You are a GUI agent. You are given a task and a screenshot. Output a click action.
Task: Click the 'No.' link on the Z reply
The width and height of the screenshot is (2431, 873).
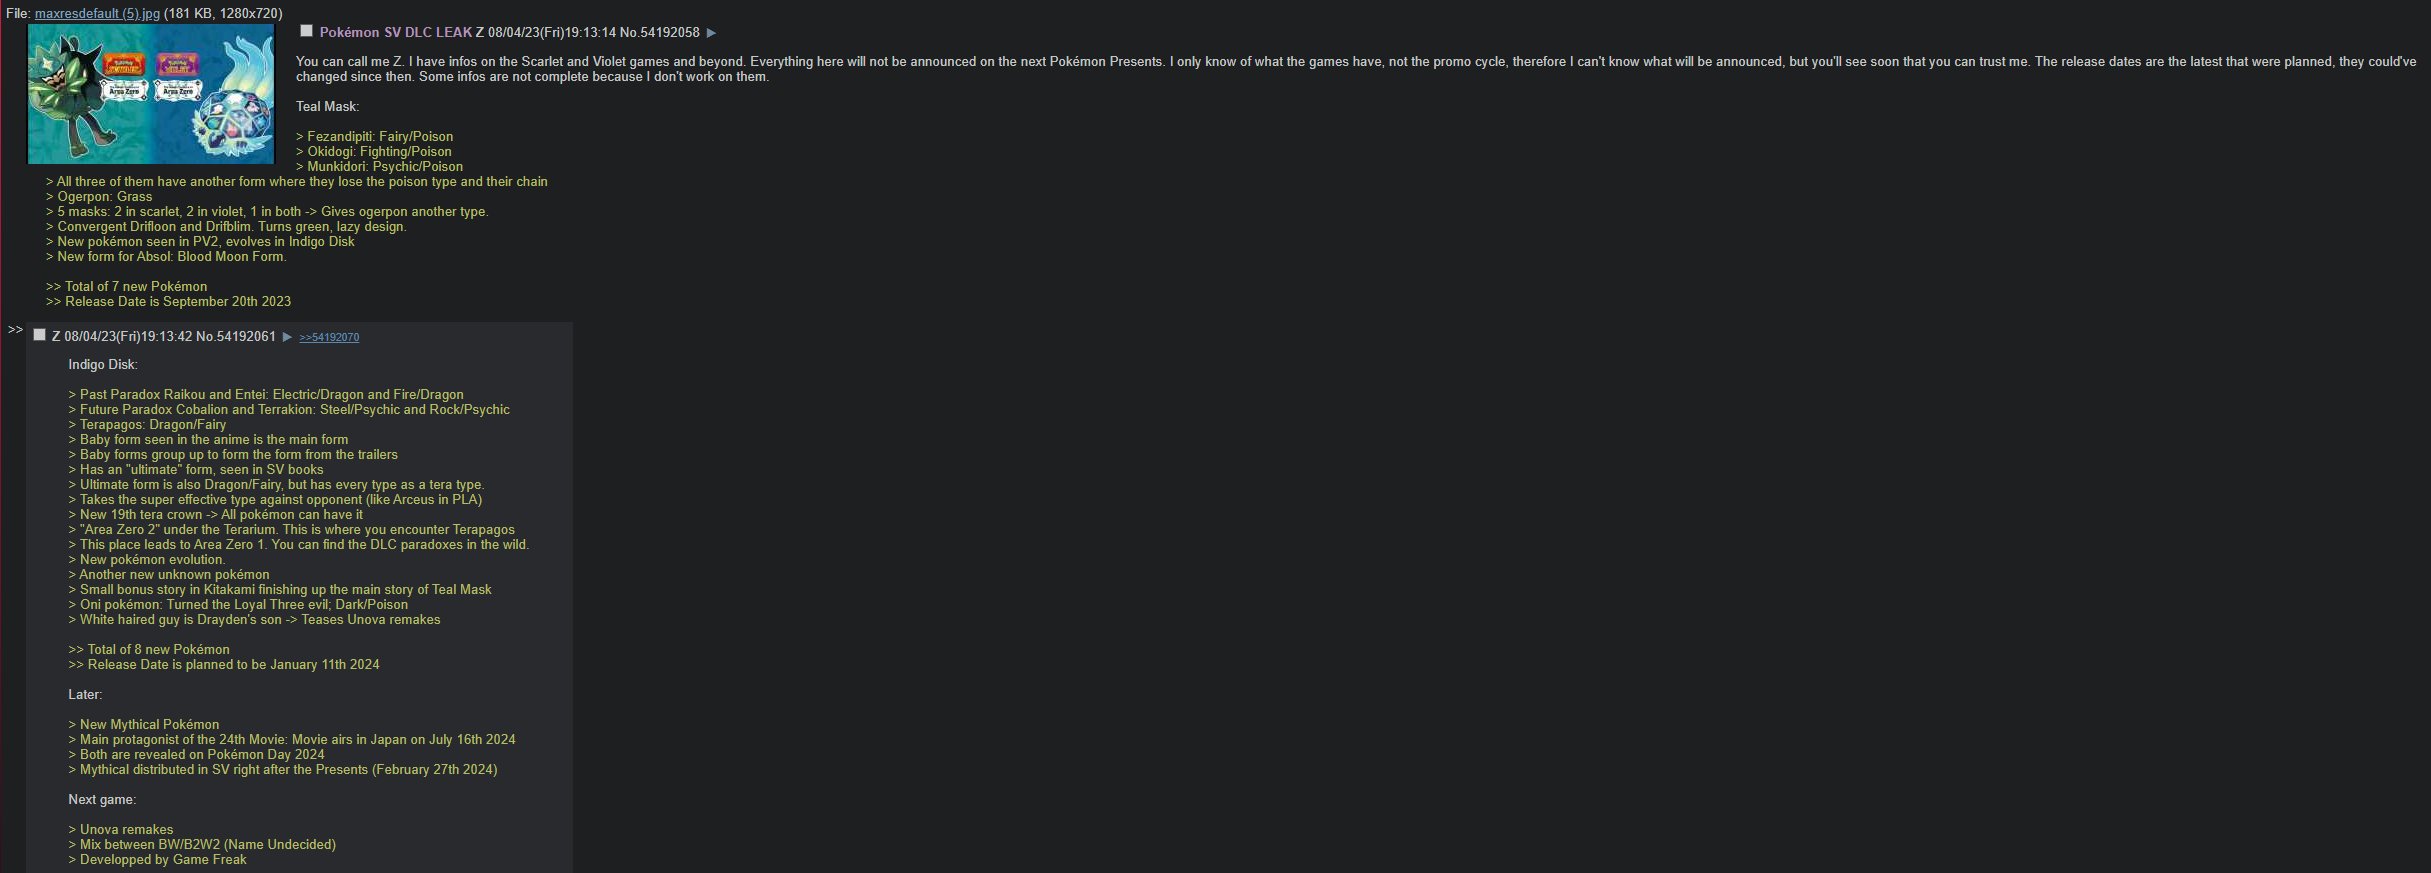(205, 337)
